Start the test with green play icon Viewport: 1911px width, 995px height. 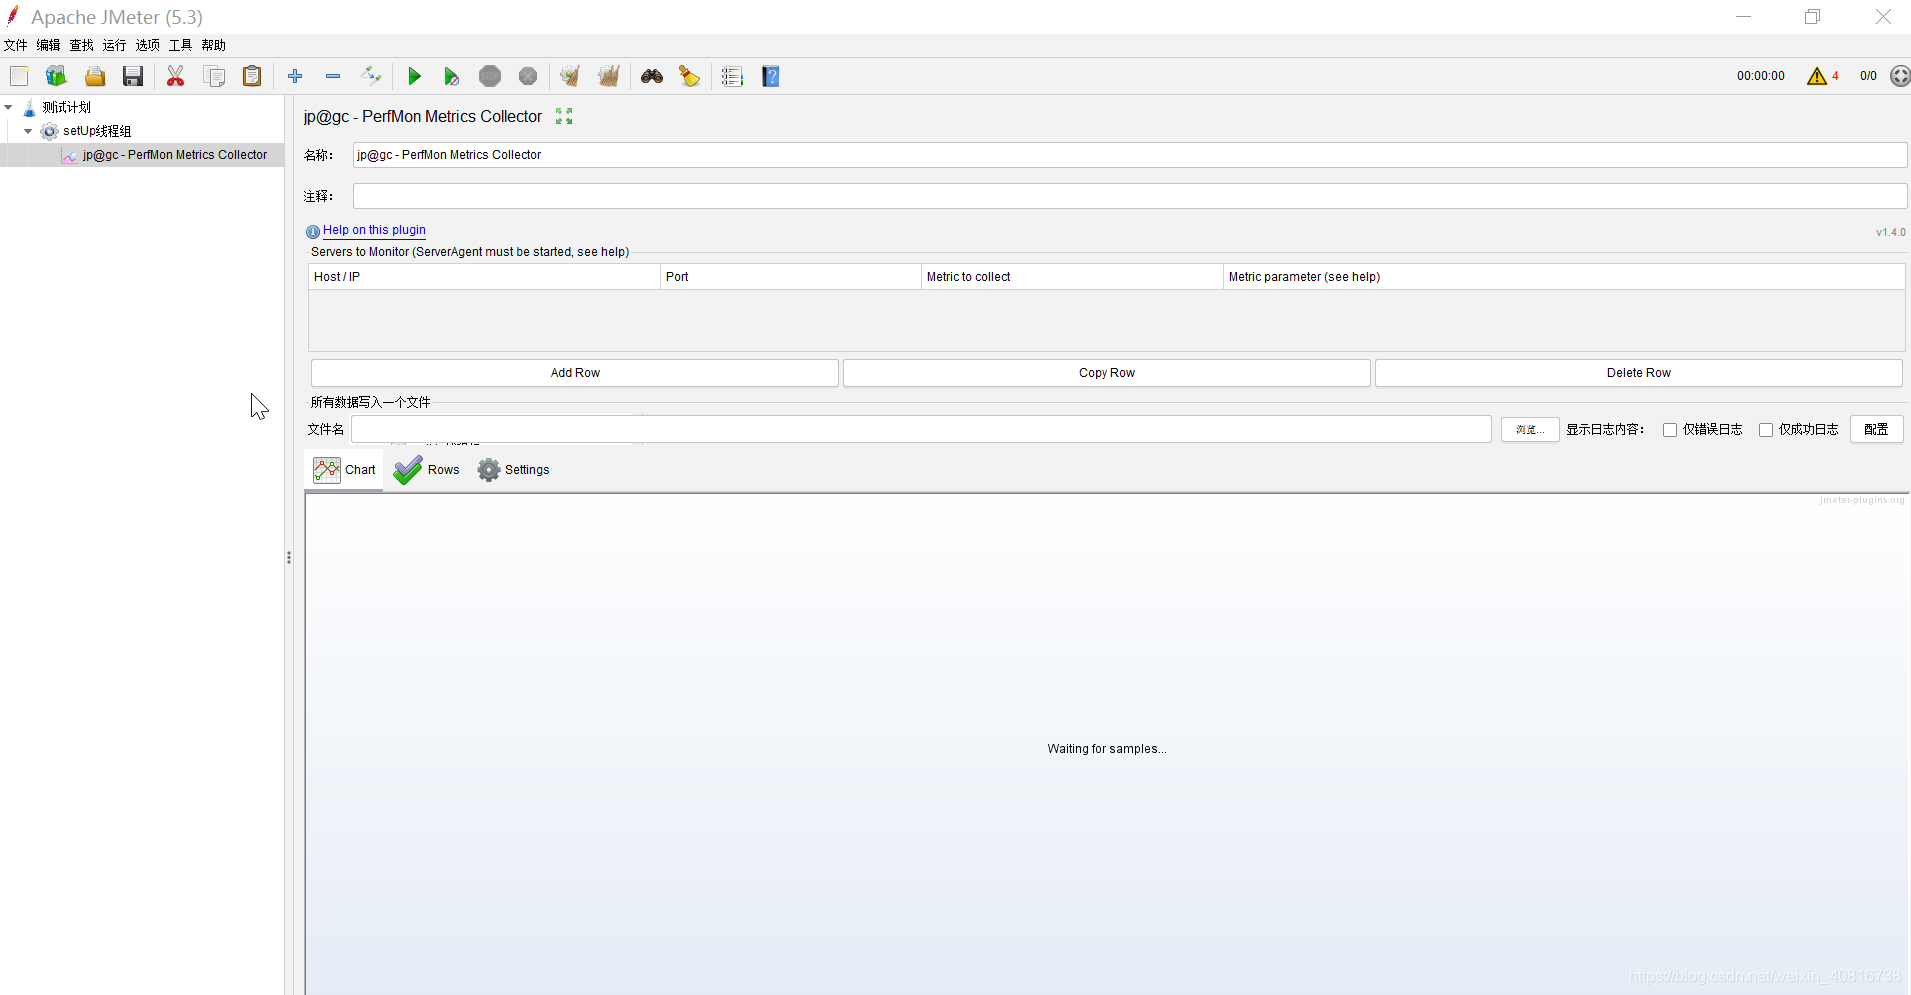[414, 76]
